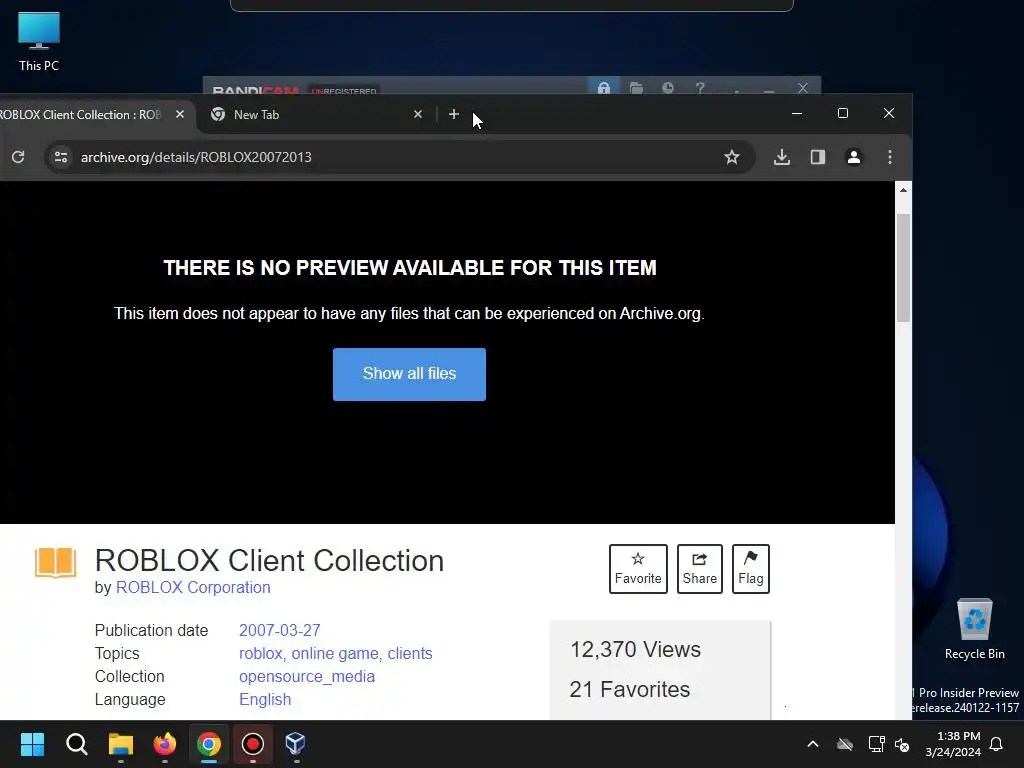
Task: Click muted volume tray icon
Action: [x=902, y=744]
